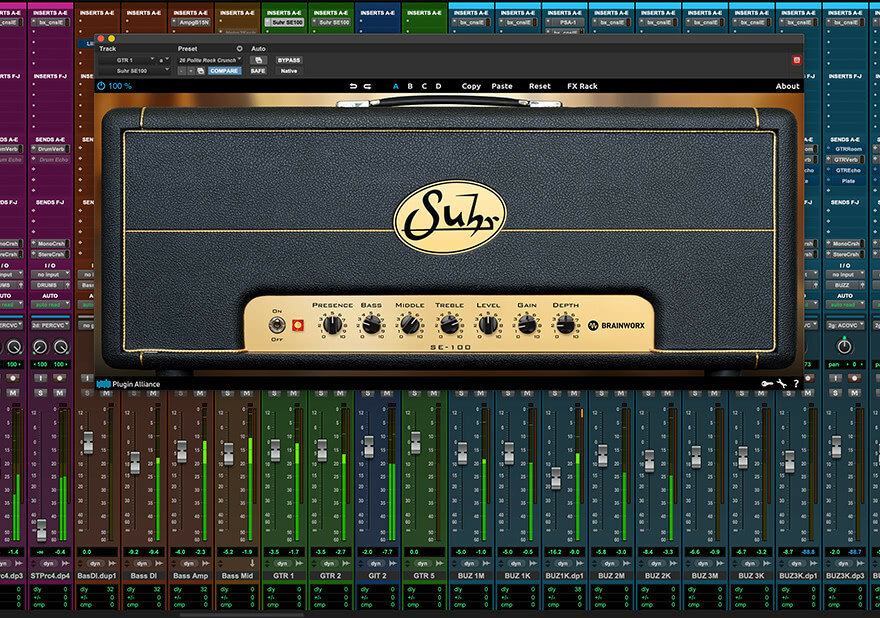This screenshot has height=618, width=880.
Task: Click the GTR 1 channel volume fader
Action: point(275,449)
